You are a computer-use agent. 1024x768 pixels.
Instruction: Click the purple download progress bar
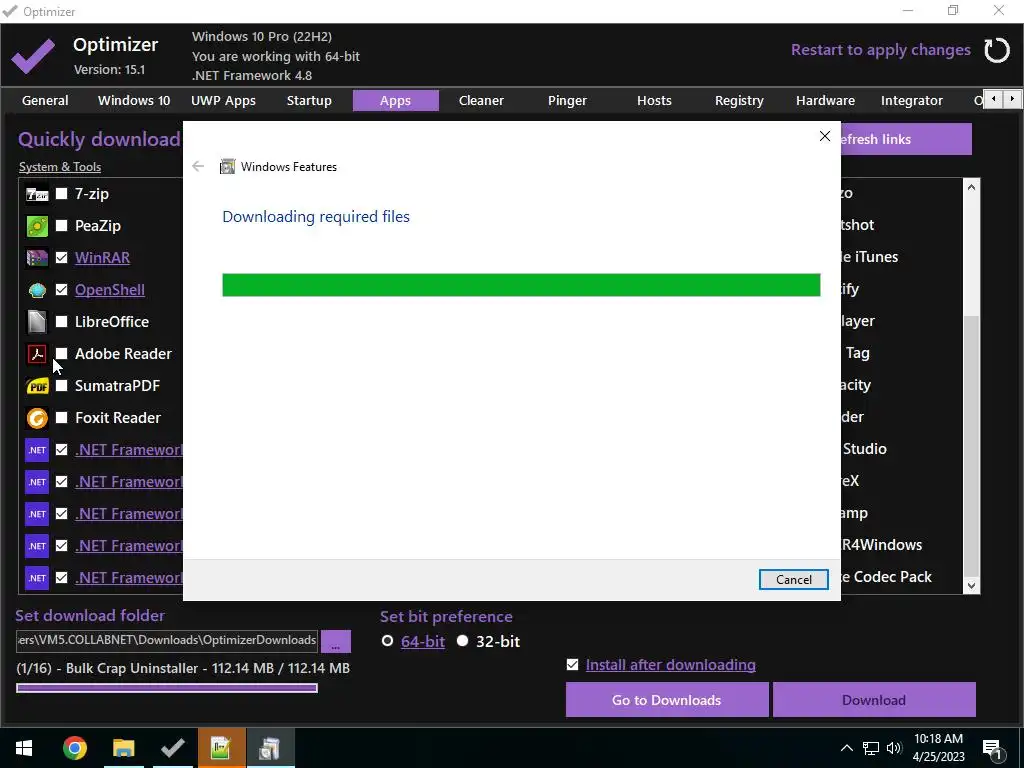[167, 688]
